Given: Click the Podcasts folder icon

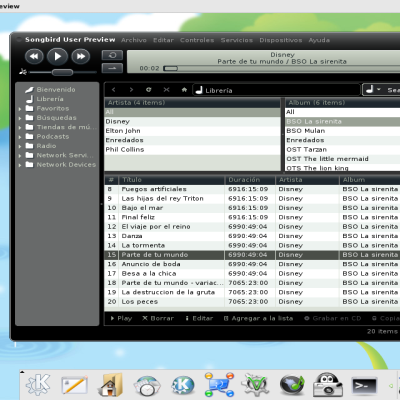Looking at the screenshot, I should (x=30, y=136).
